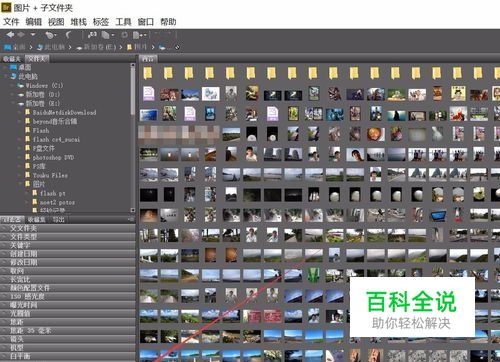Open the 文件 menu
Screen dimensions: 500x362
[x=11, y=22]
